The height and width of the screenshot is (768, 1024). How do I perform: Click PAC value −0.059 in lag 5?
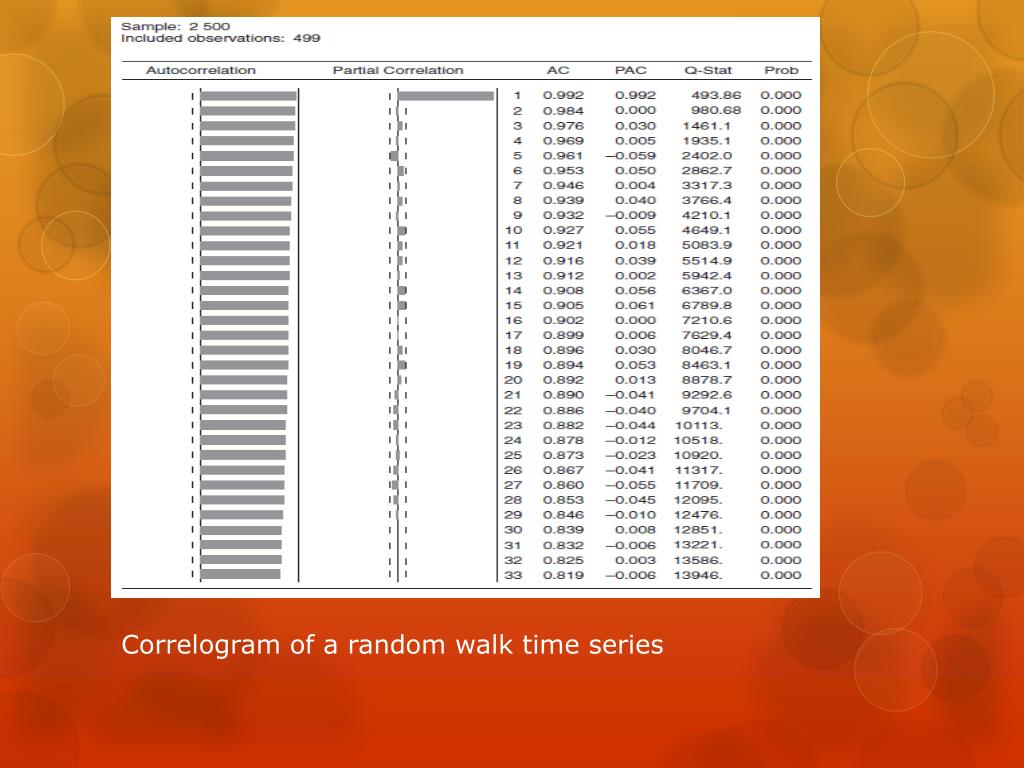(630, 155)
